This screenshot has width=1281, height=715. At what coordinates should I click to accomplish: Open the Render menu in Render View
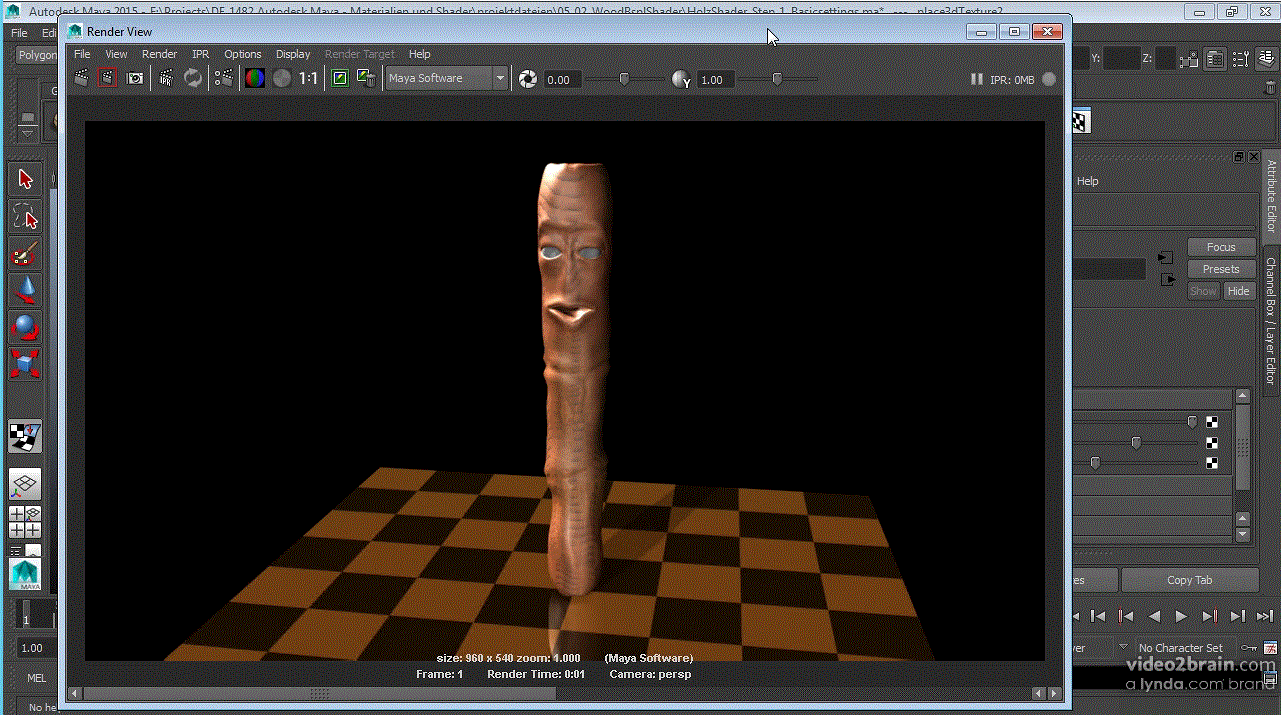pos(159,54)
